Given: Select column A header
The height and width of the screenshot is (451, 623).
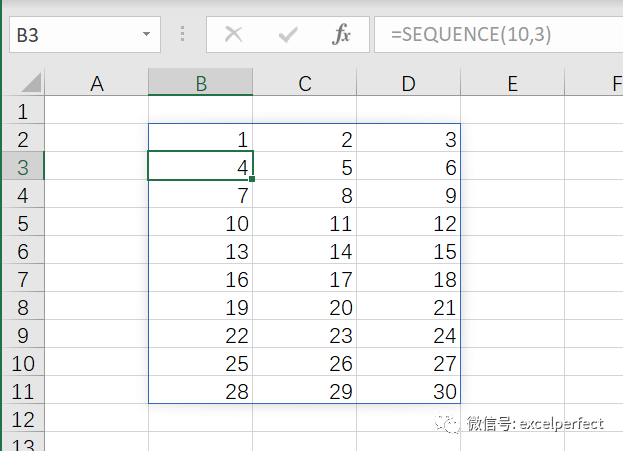Looking at the screenshot, I should (x=97, y=84).
